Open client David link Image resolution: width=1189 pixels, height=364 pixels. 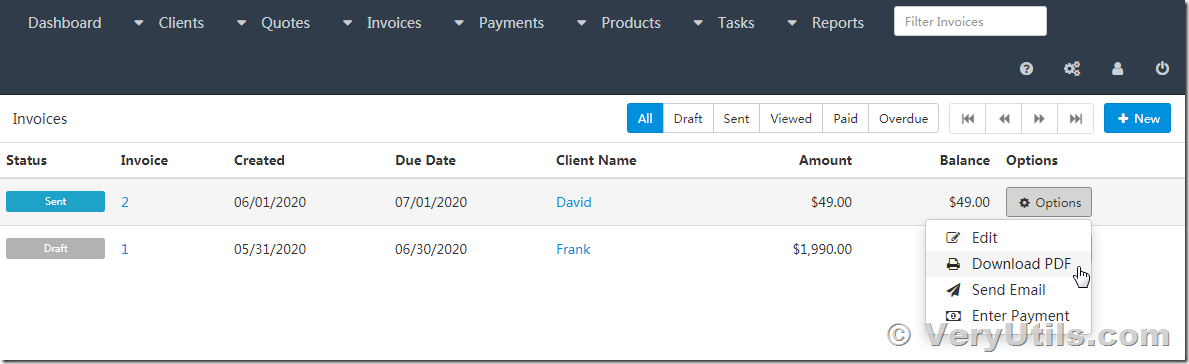(573, 202)
